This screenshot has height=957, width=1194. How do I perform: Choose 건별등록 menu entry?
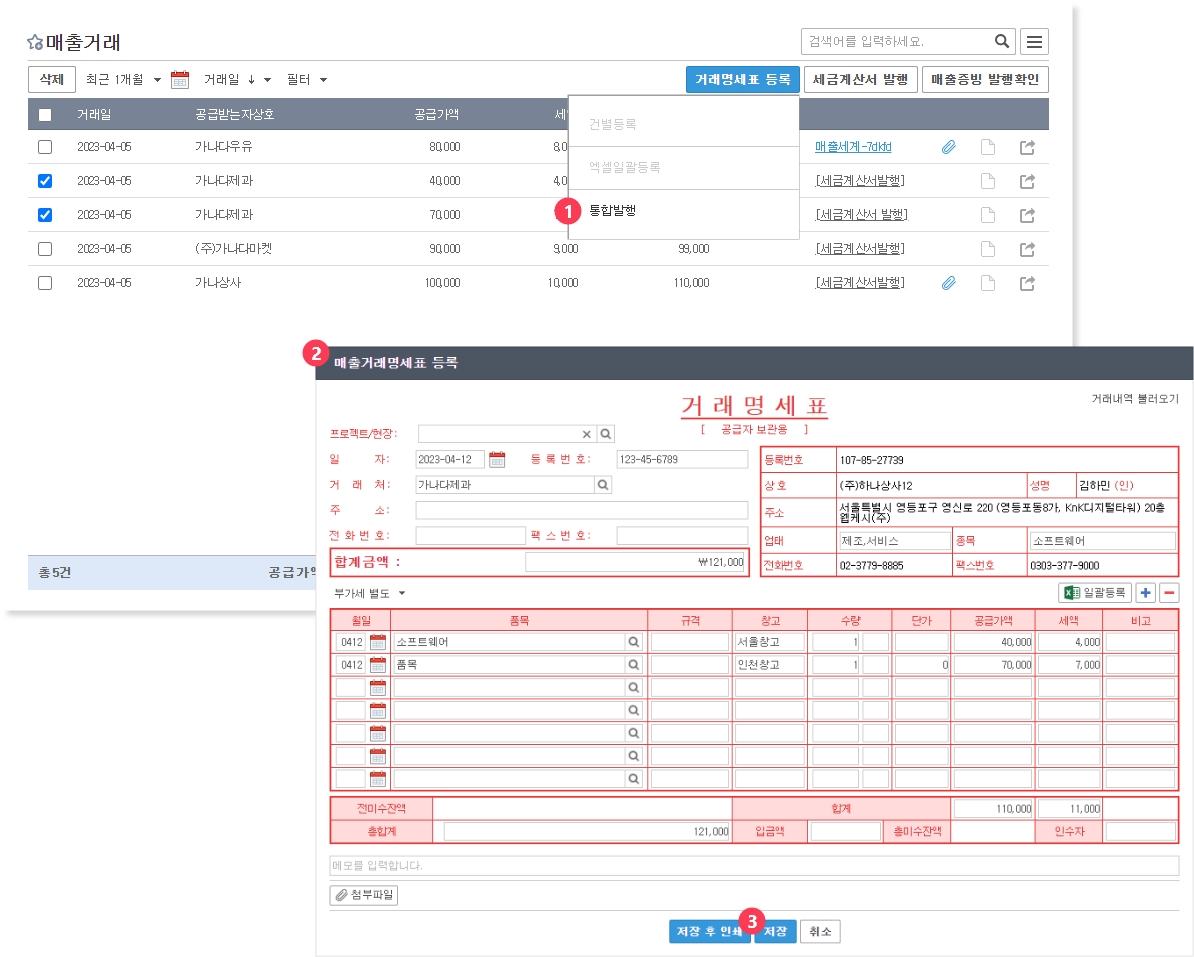coord(612,124)
